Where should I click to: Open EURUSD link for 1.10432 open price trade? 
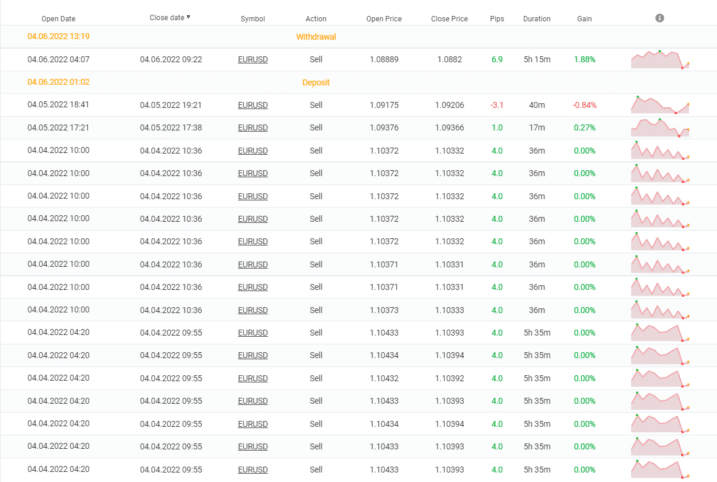click(x=252, y=379)
